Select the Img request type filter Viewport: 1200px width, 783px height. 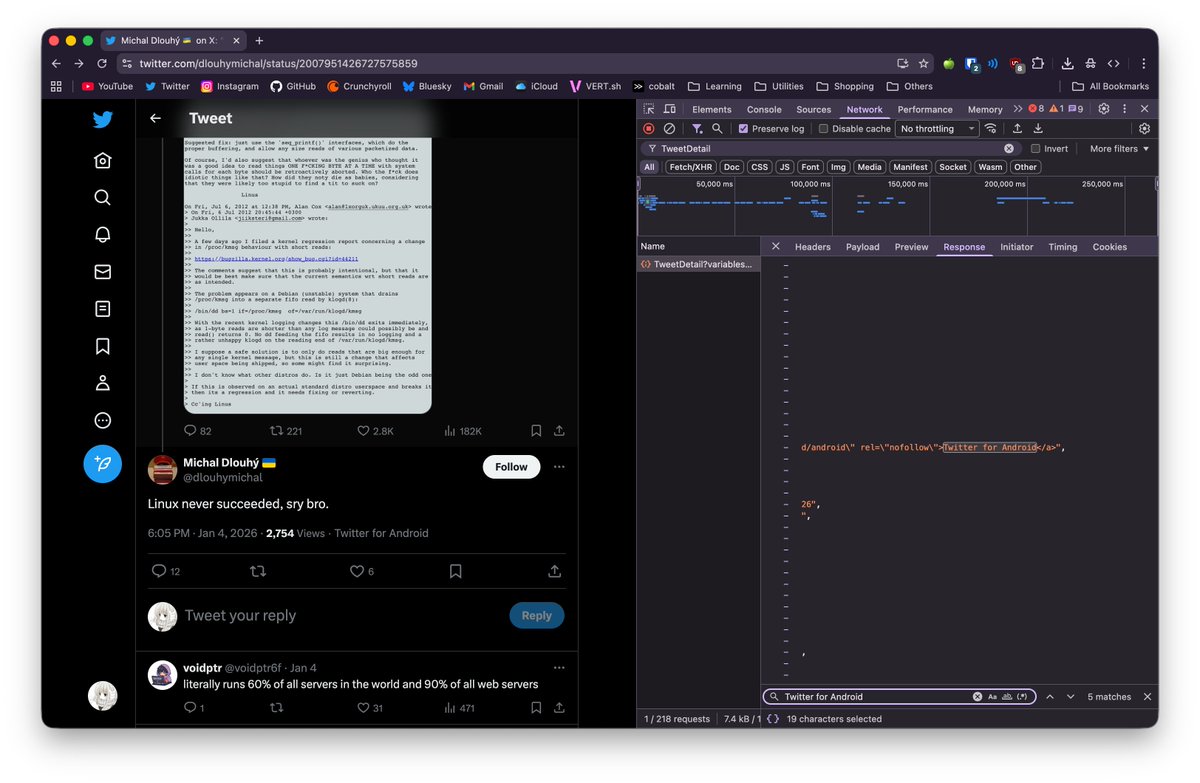click(838, 167)
